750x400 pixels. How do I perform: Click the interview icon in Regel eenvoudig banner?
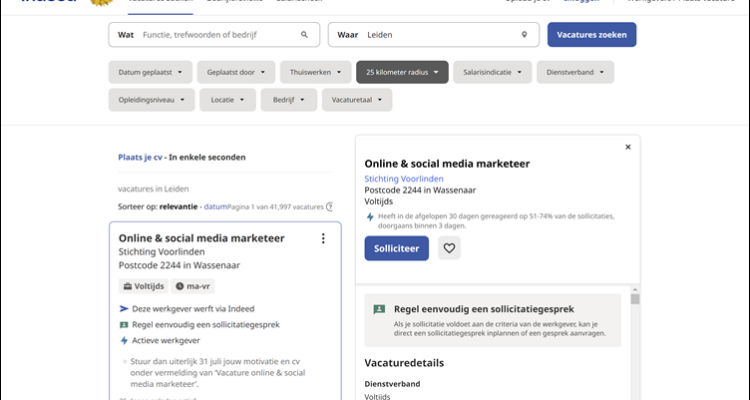pos(379,310)
